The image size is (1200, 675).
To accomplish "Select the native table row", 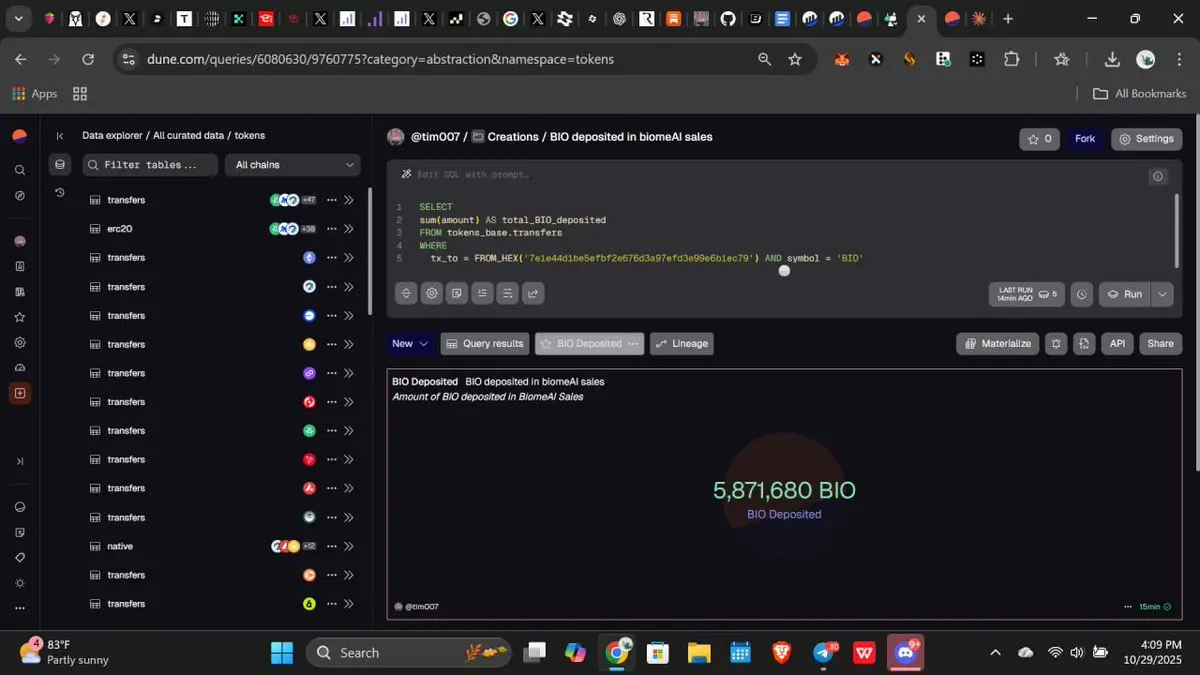I will click(220, 546).
